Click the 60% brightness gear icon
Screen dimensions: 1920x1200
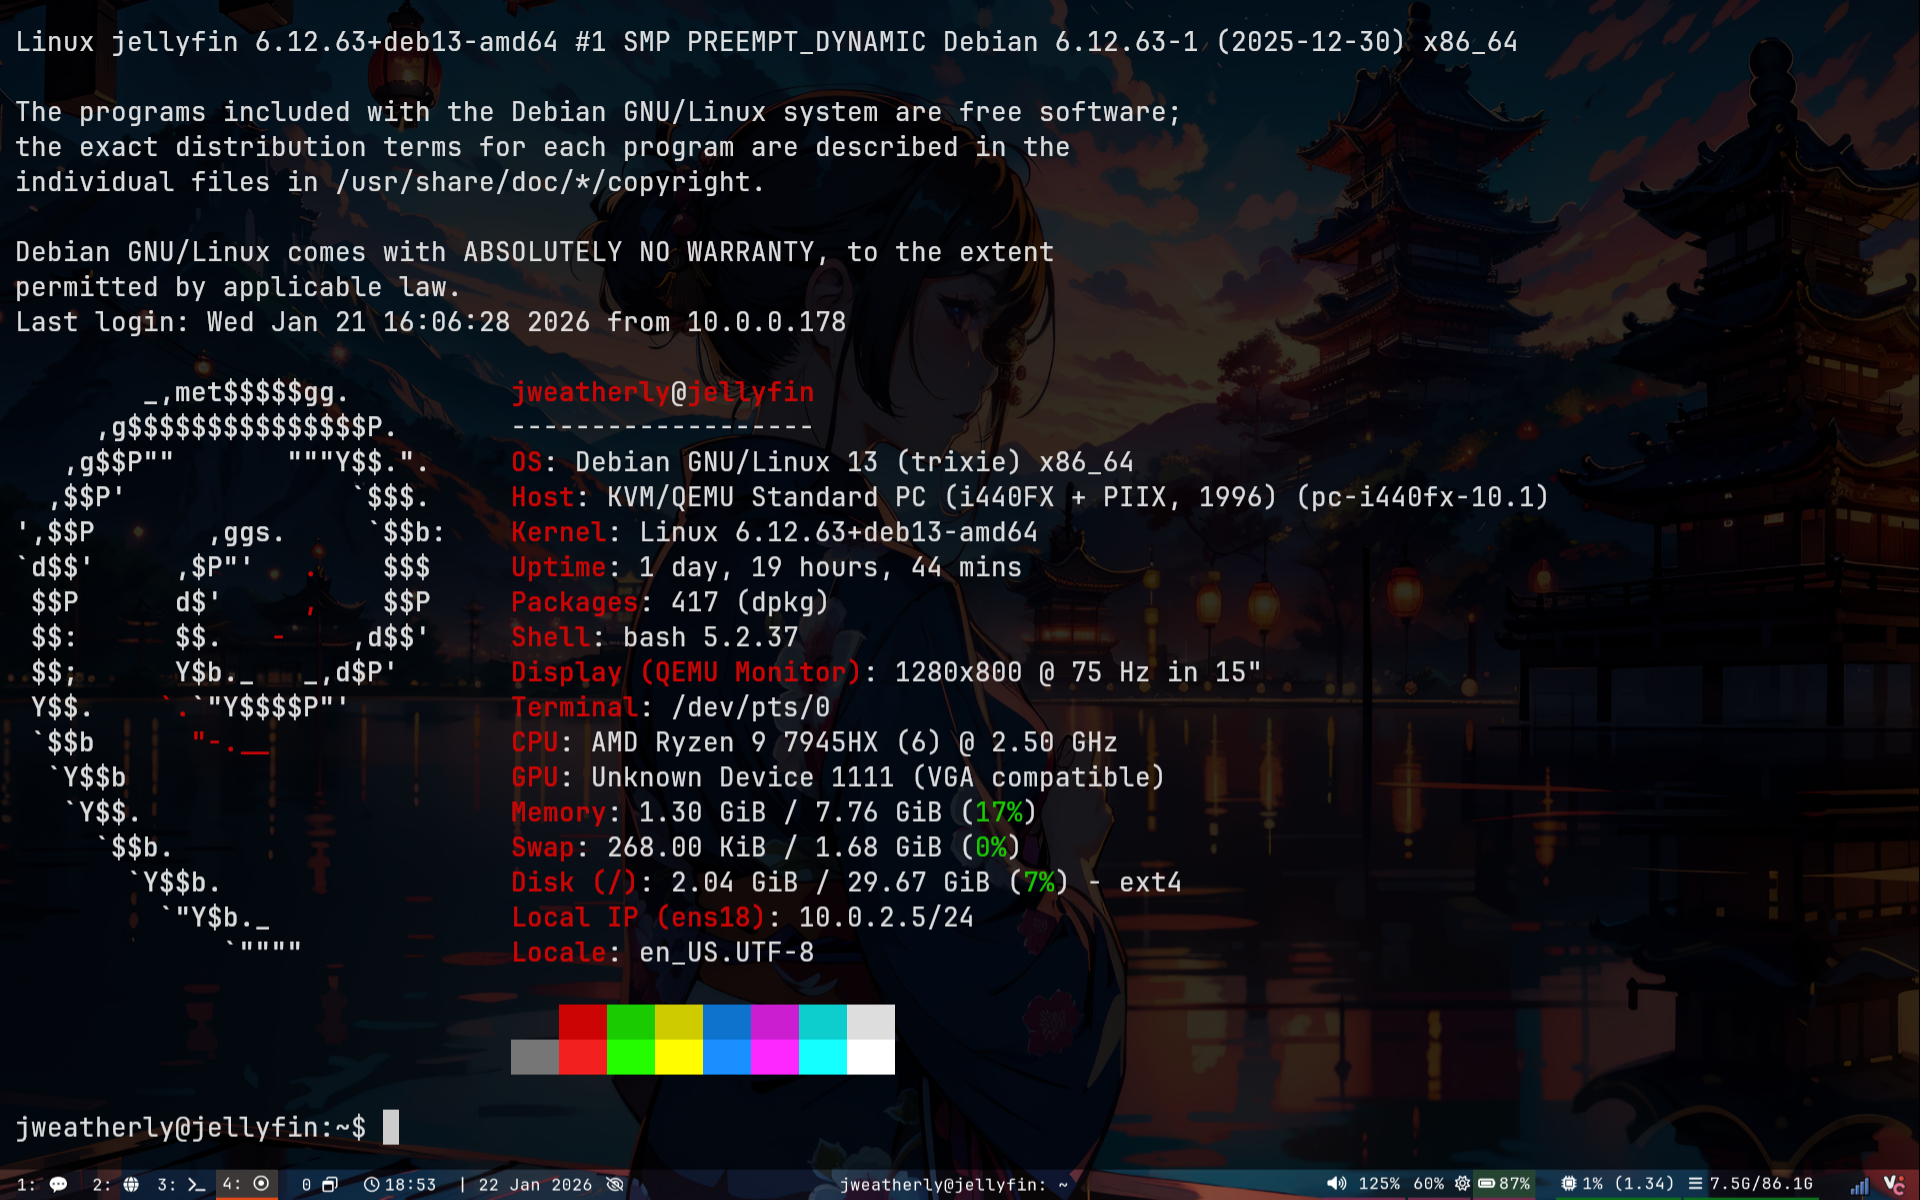click(1462, 1184)
